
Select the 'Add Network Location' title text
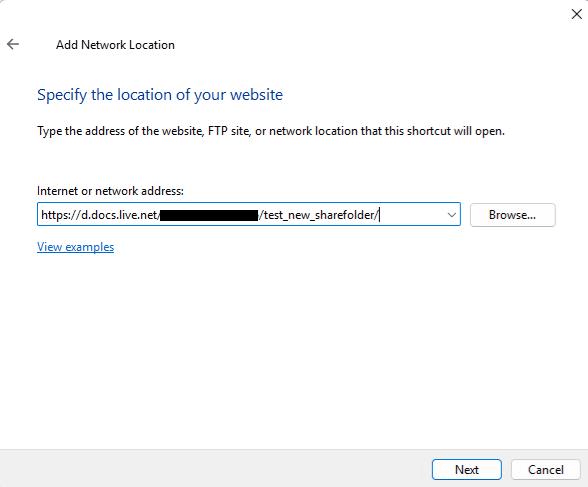pos(115,45)
